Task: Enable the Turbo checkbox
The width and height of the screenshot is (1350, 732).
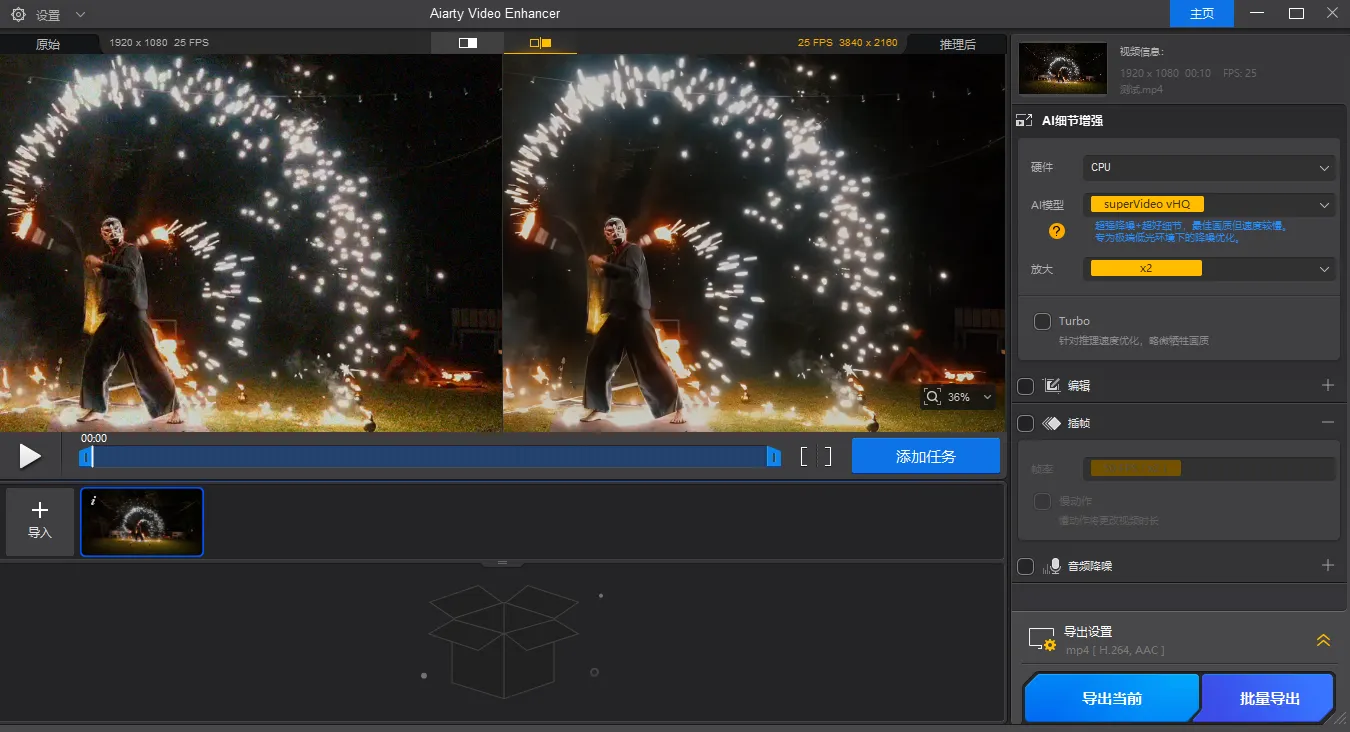Action: (1042, 321)
